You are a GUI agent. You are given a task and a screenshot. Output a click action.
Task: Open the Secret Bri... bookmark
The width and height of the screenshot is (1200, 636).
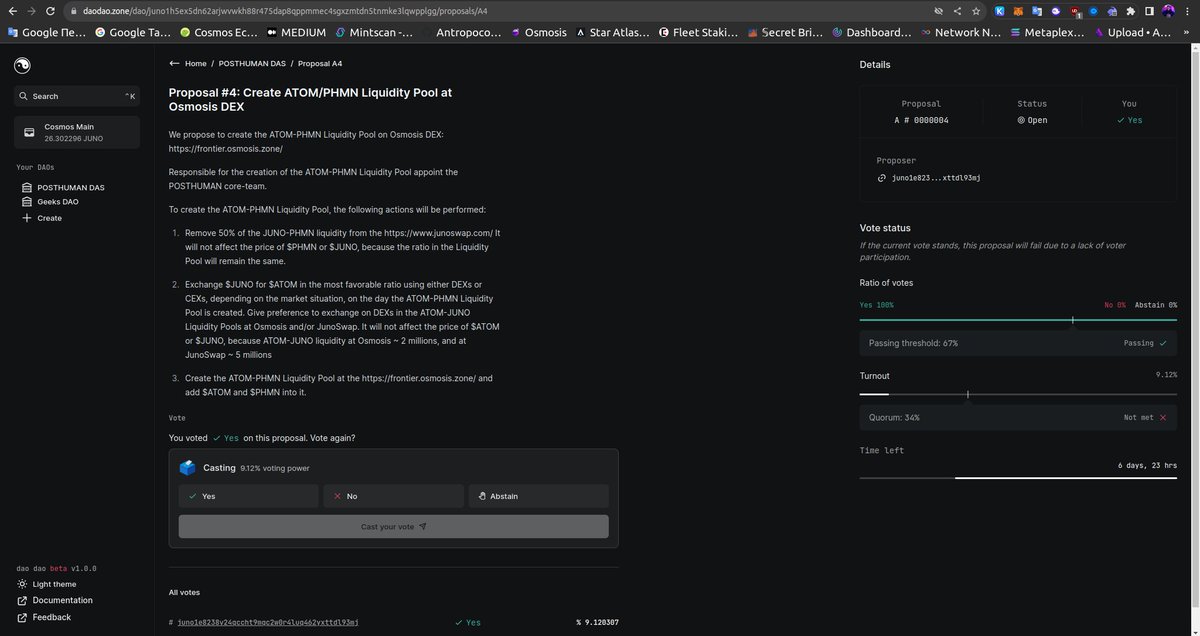(x=785, y=32)
